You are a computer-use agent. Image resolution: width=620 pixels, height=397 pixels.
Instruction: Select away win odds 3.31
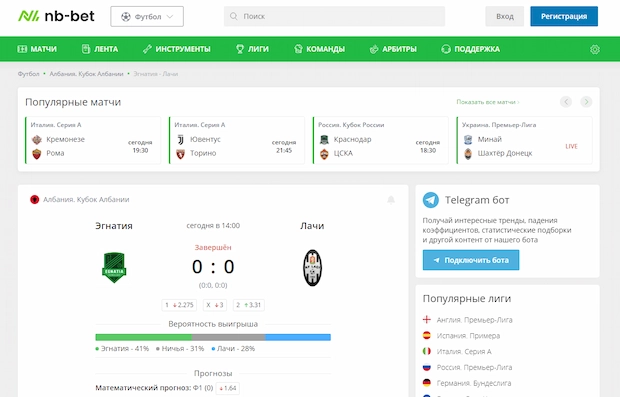click(248, 305)
